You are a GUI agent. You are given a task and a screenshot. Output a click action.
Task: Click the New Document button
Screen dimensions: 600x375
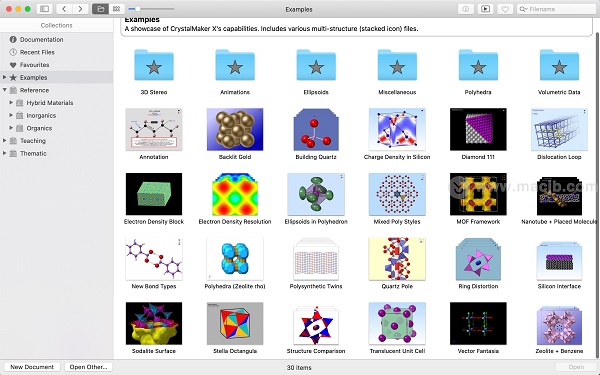[32, 367]
